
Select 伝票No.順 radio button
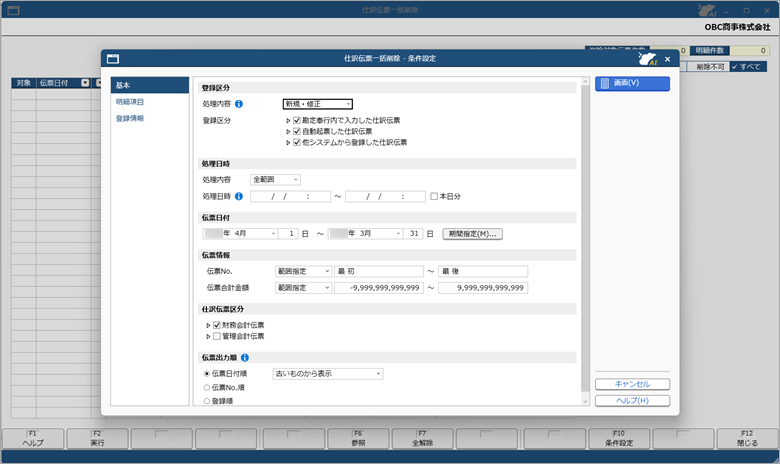207,387
